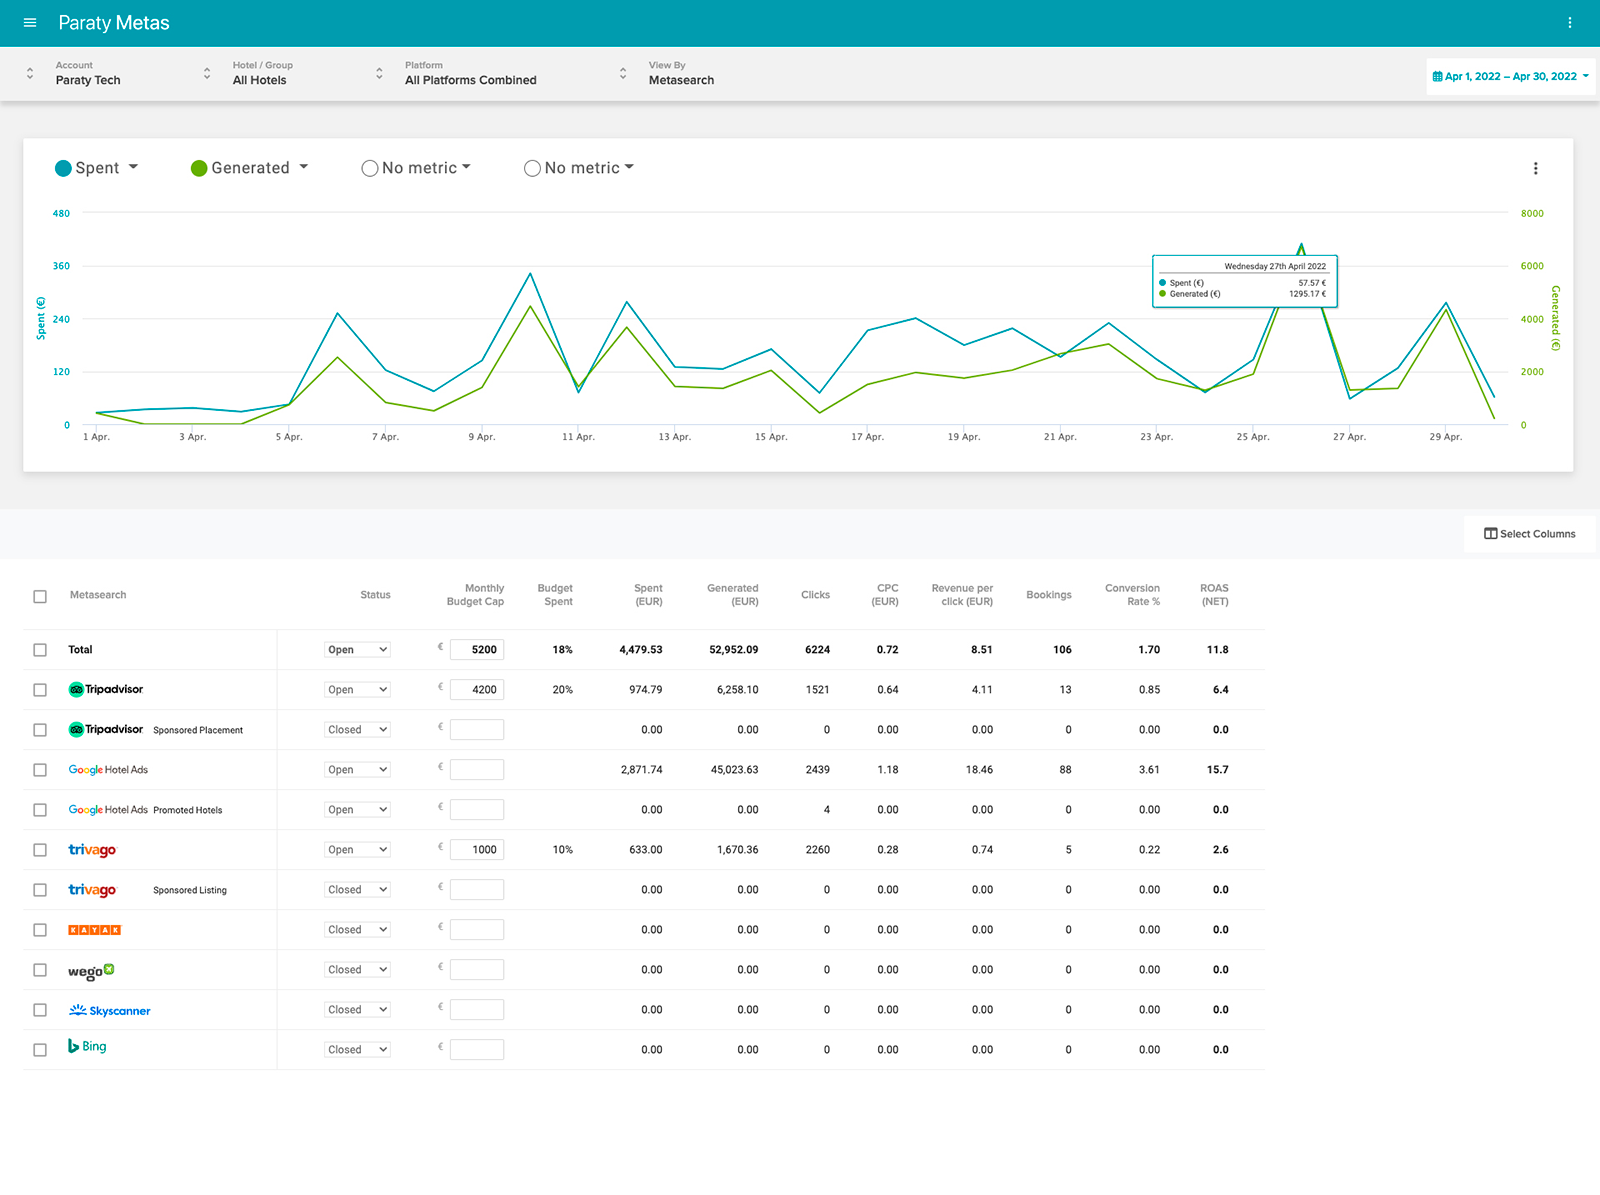Click the Google Hotel Ads Promoted Hotels logo

click(x=108, y=810)
